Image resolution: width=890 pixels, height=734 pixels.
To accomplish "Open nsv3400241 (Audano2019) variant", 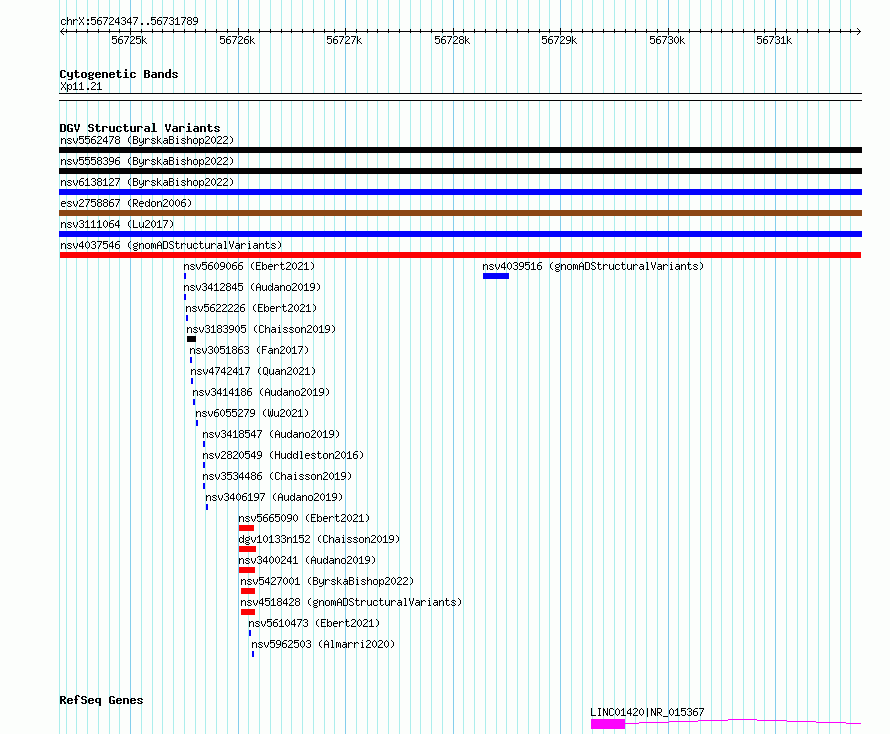I will pyautogui.click(x=307, y=560).
